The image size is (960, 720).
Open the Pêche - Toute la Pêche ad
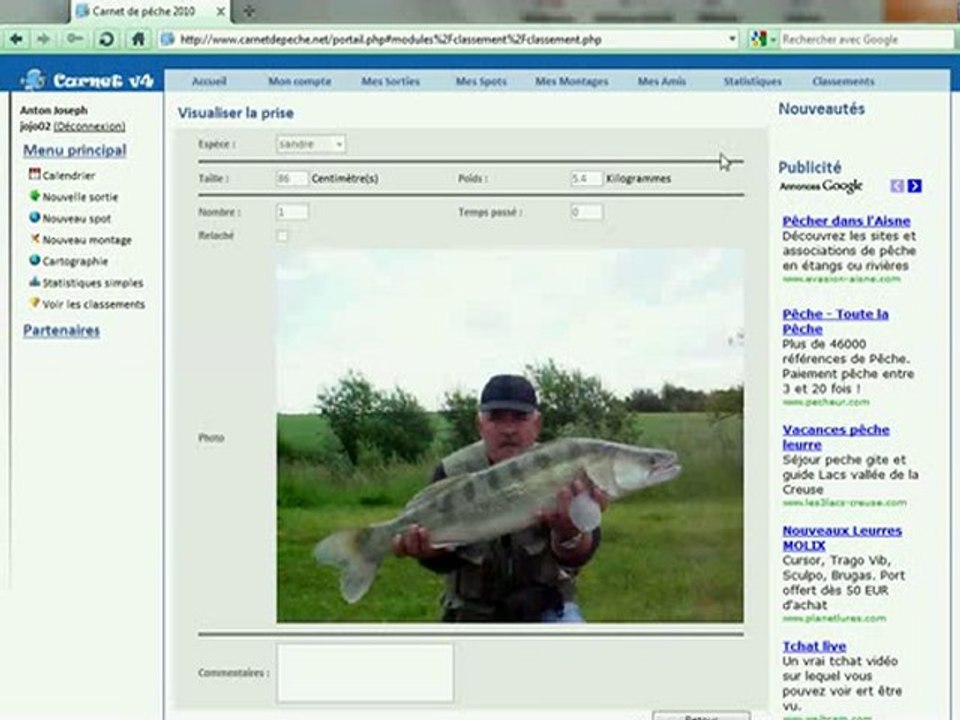835,321
